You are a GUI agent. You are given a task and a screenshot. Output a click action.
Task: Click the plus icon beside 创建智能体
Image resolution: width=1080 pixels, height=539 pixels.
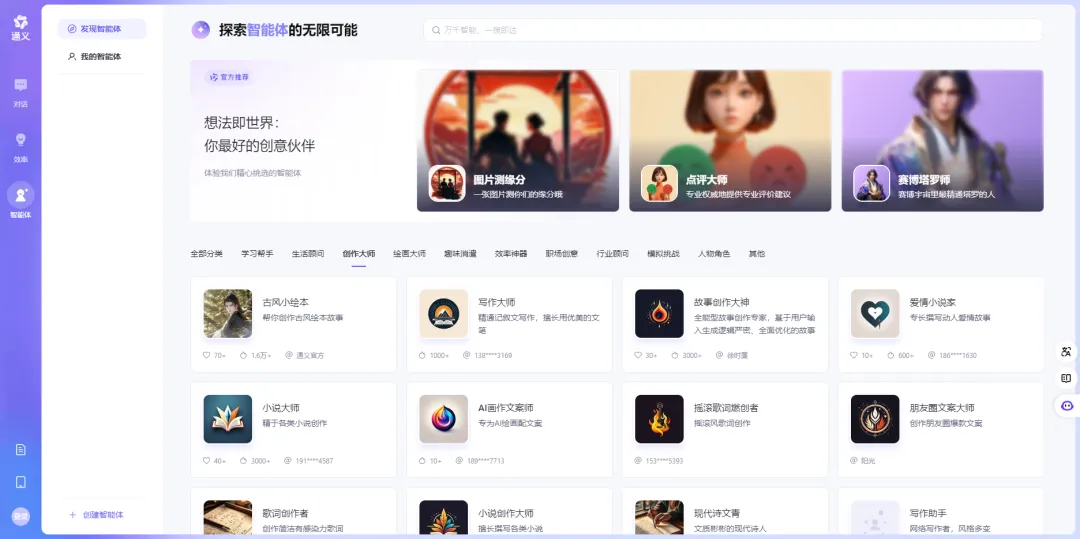tap(72, 515)
